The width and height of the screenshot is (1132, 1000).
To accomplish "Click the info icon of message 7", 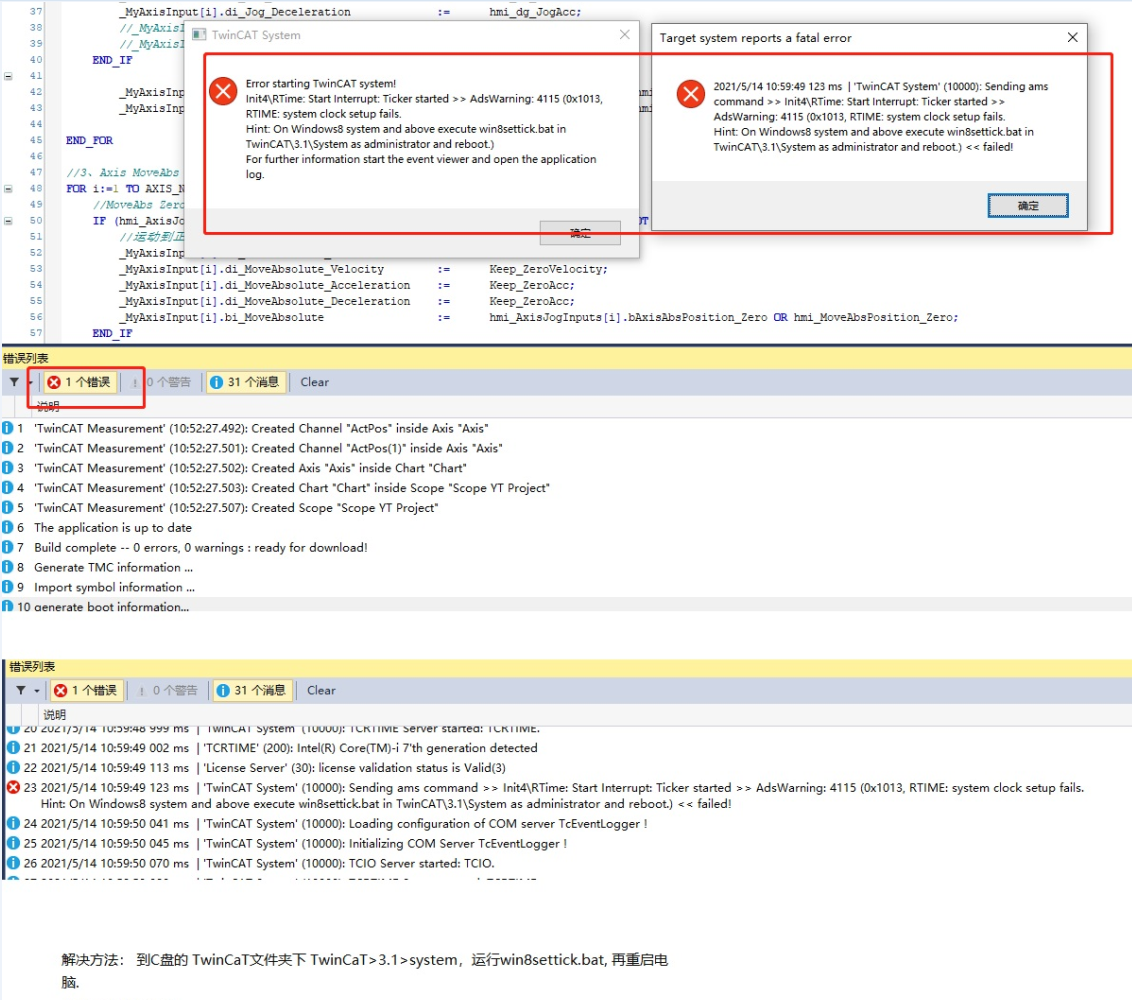I will pos(7,547).
